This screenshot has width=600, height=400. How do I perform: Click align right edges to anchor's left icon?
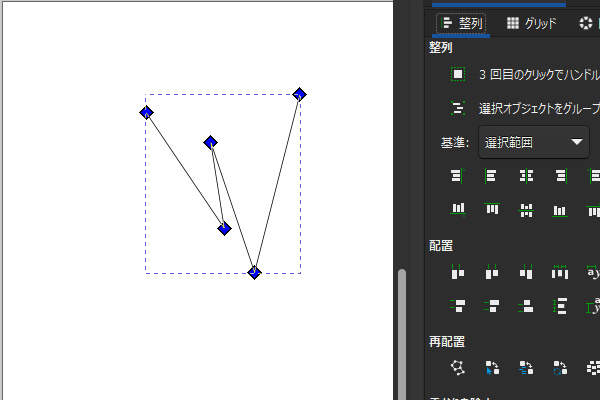click(x=457, y=175)
